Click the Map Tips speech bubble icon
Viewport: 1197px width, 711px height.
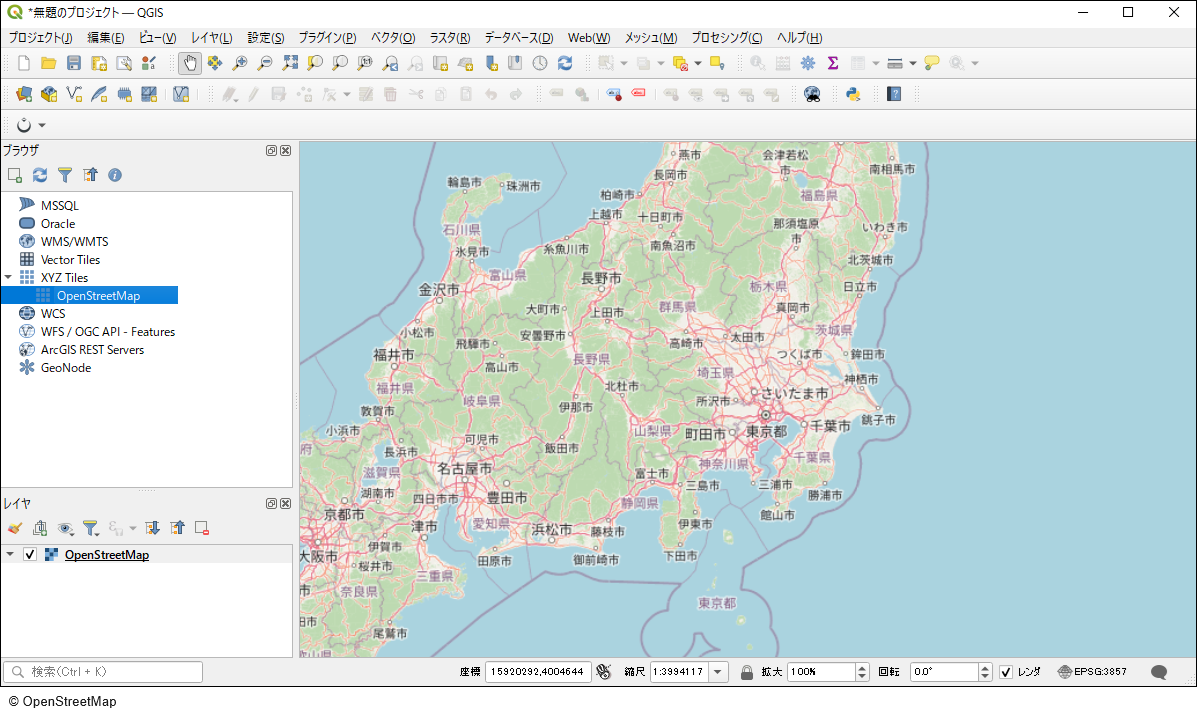tap(931, 63)
